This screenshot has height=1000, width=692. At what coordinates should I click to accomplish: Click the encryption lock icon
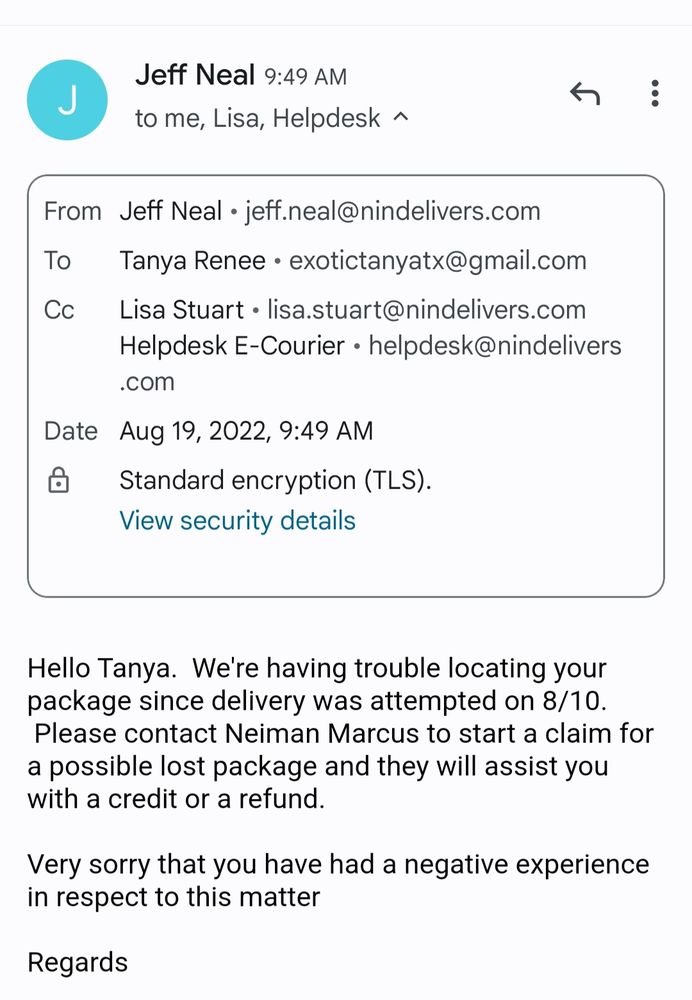pyautogui.click(x=59, y=481)
